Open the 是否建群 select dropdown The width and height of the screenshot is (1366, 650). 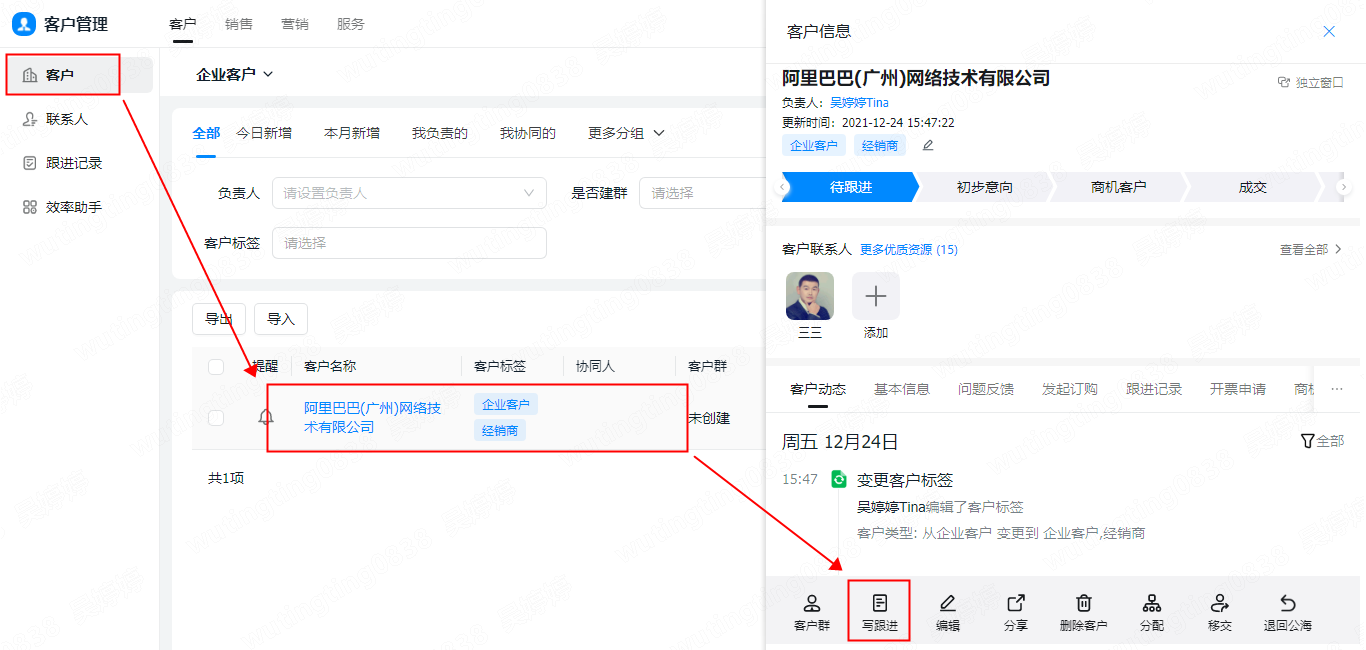(702, 193)
